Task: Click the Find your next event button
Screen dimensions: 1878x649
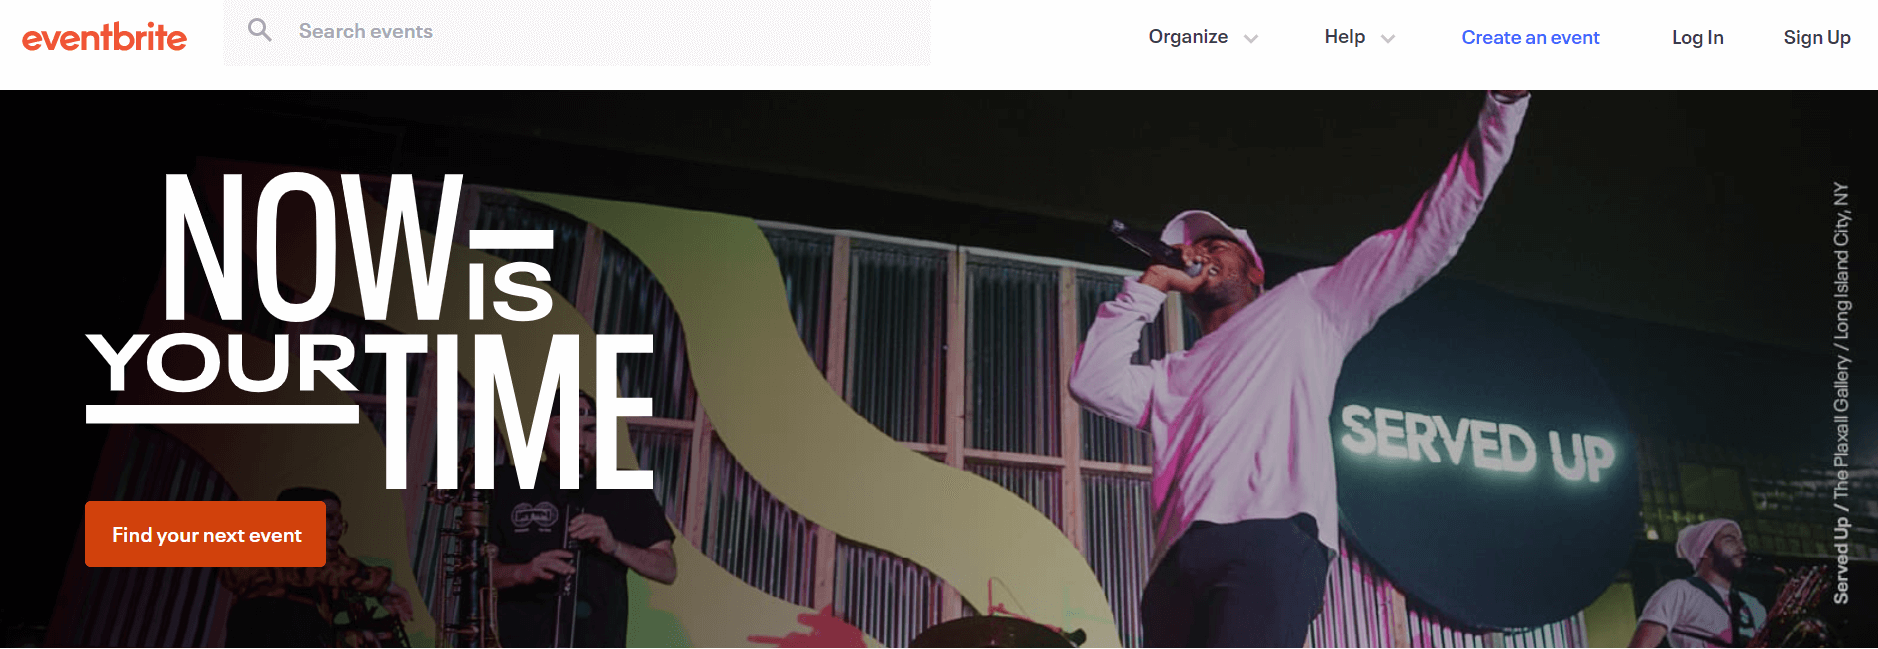Action: click(x=206, y=534)
